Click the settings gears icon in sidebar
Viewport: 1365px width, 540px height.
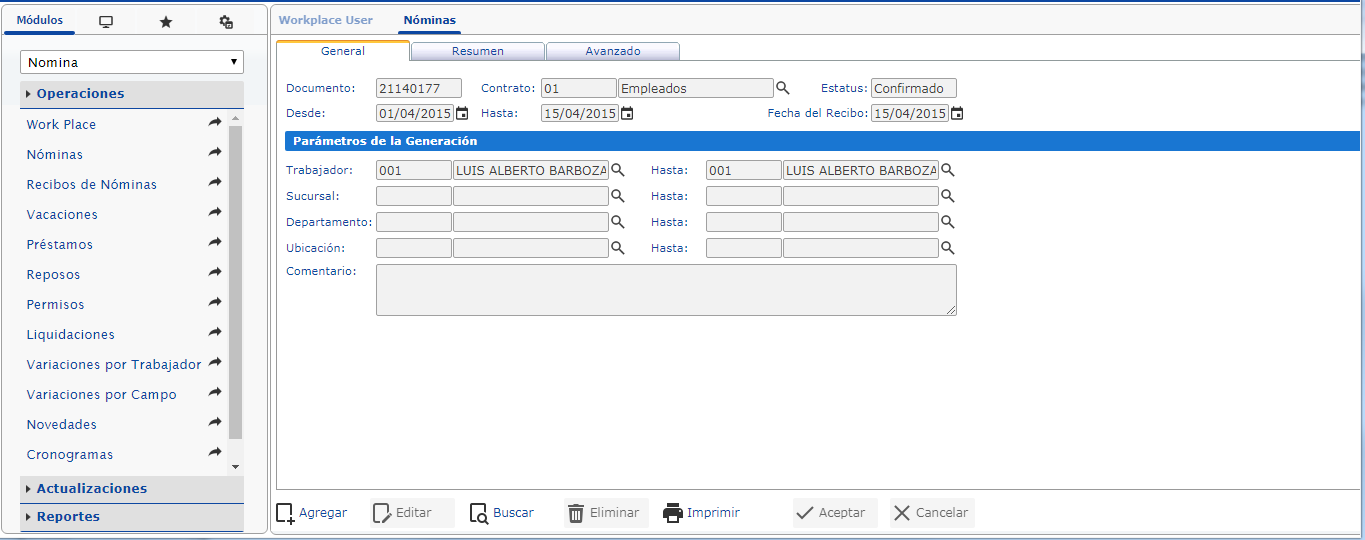(226, 21)
